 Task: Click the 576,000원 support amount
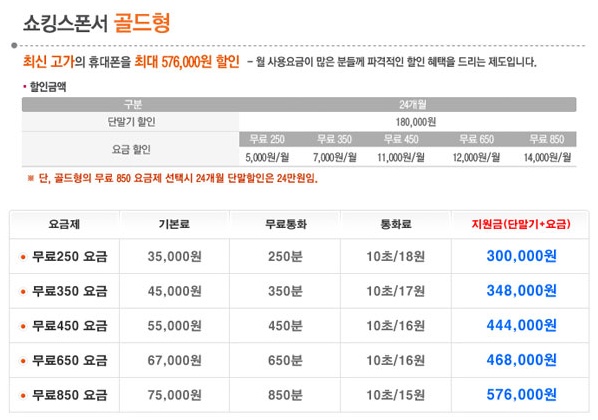(x=521, y=394)
